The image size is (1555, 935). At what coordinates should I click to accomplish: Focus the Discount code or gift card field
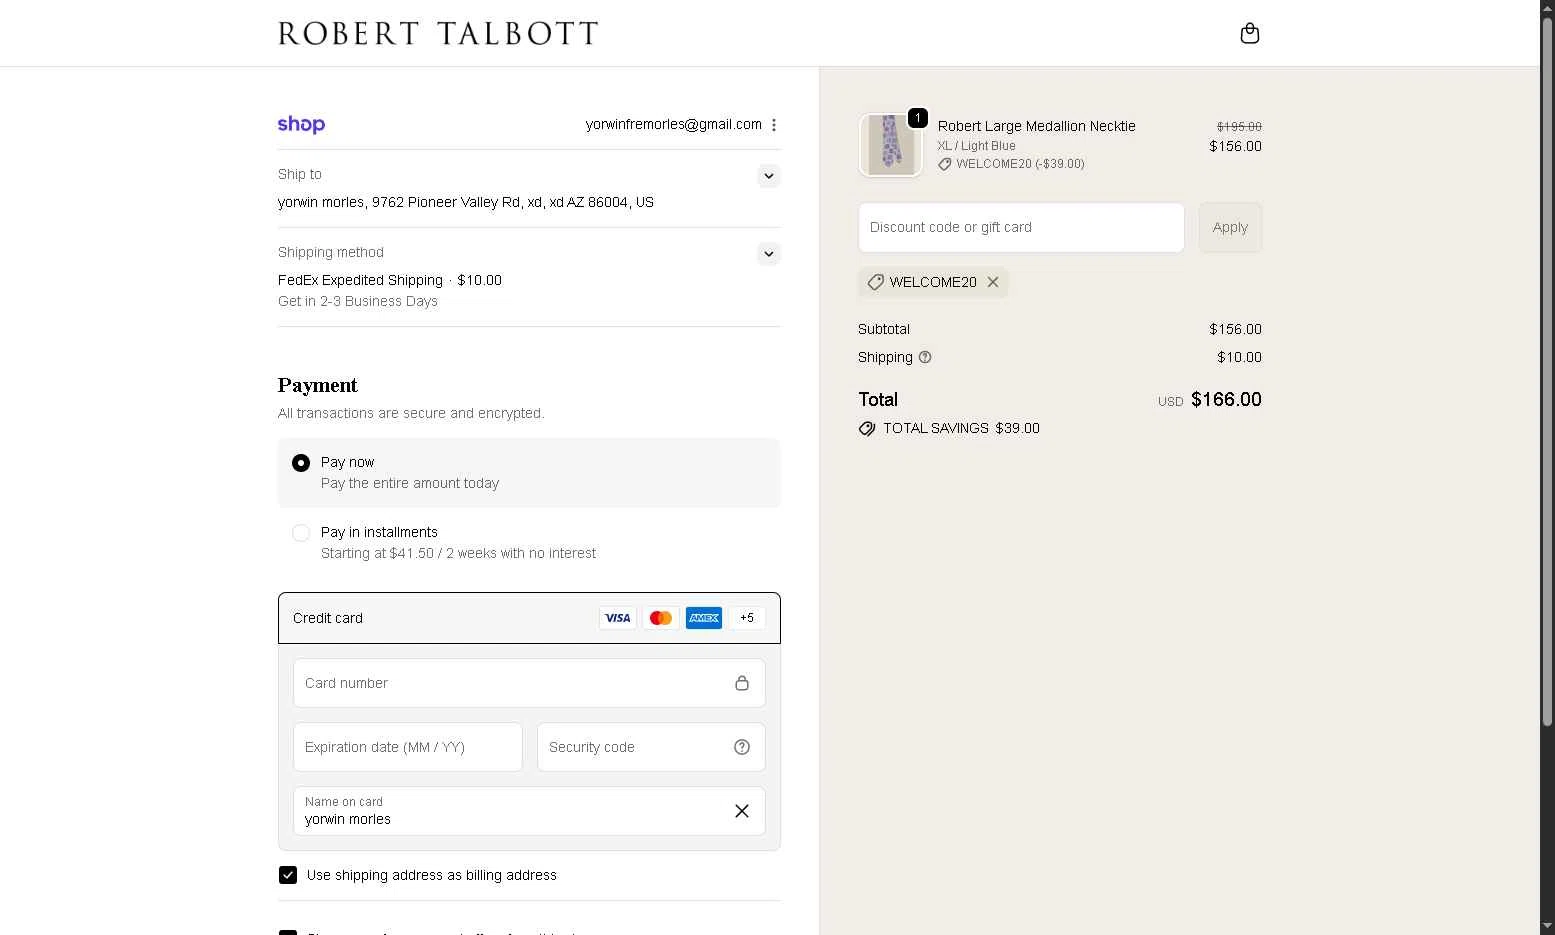point(1021,228)
